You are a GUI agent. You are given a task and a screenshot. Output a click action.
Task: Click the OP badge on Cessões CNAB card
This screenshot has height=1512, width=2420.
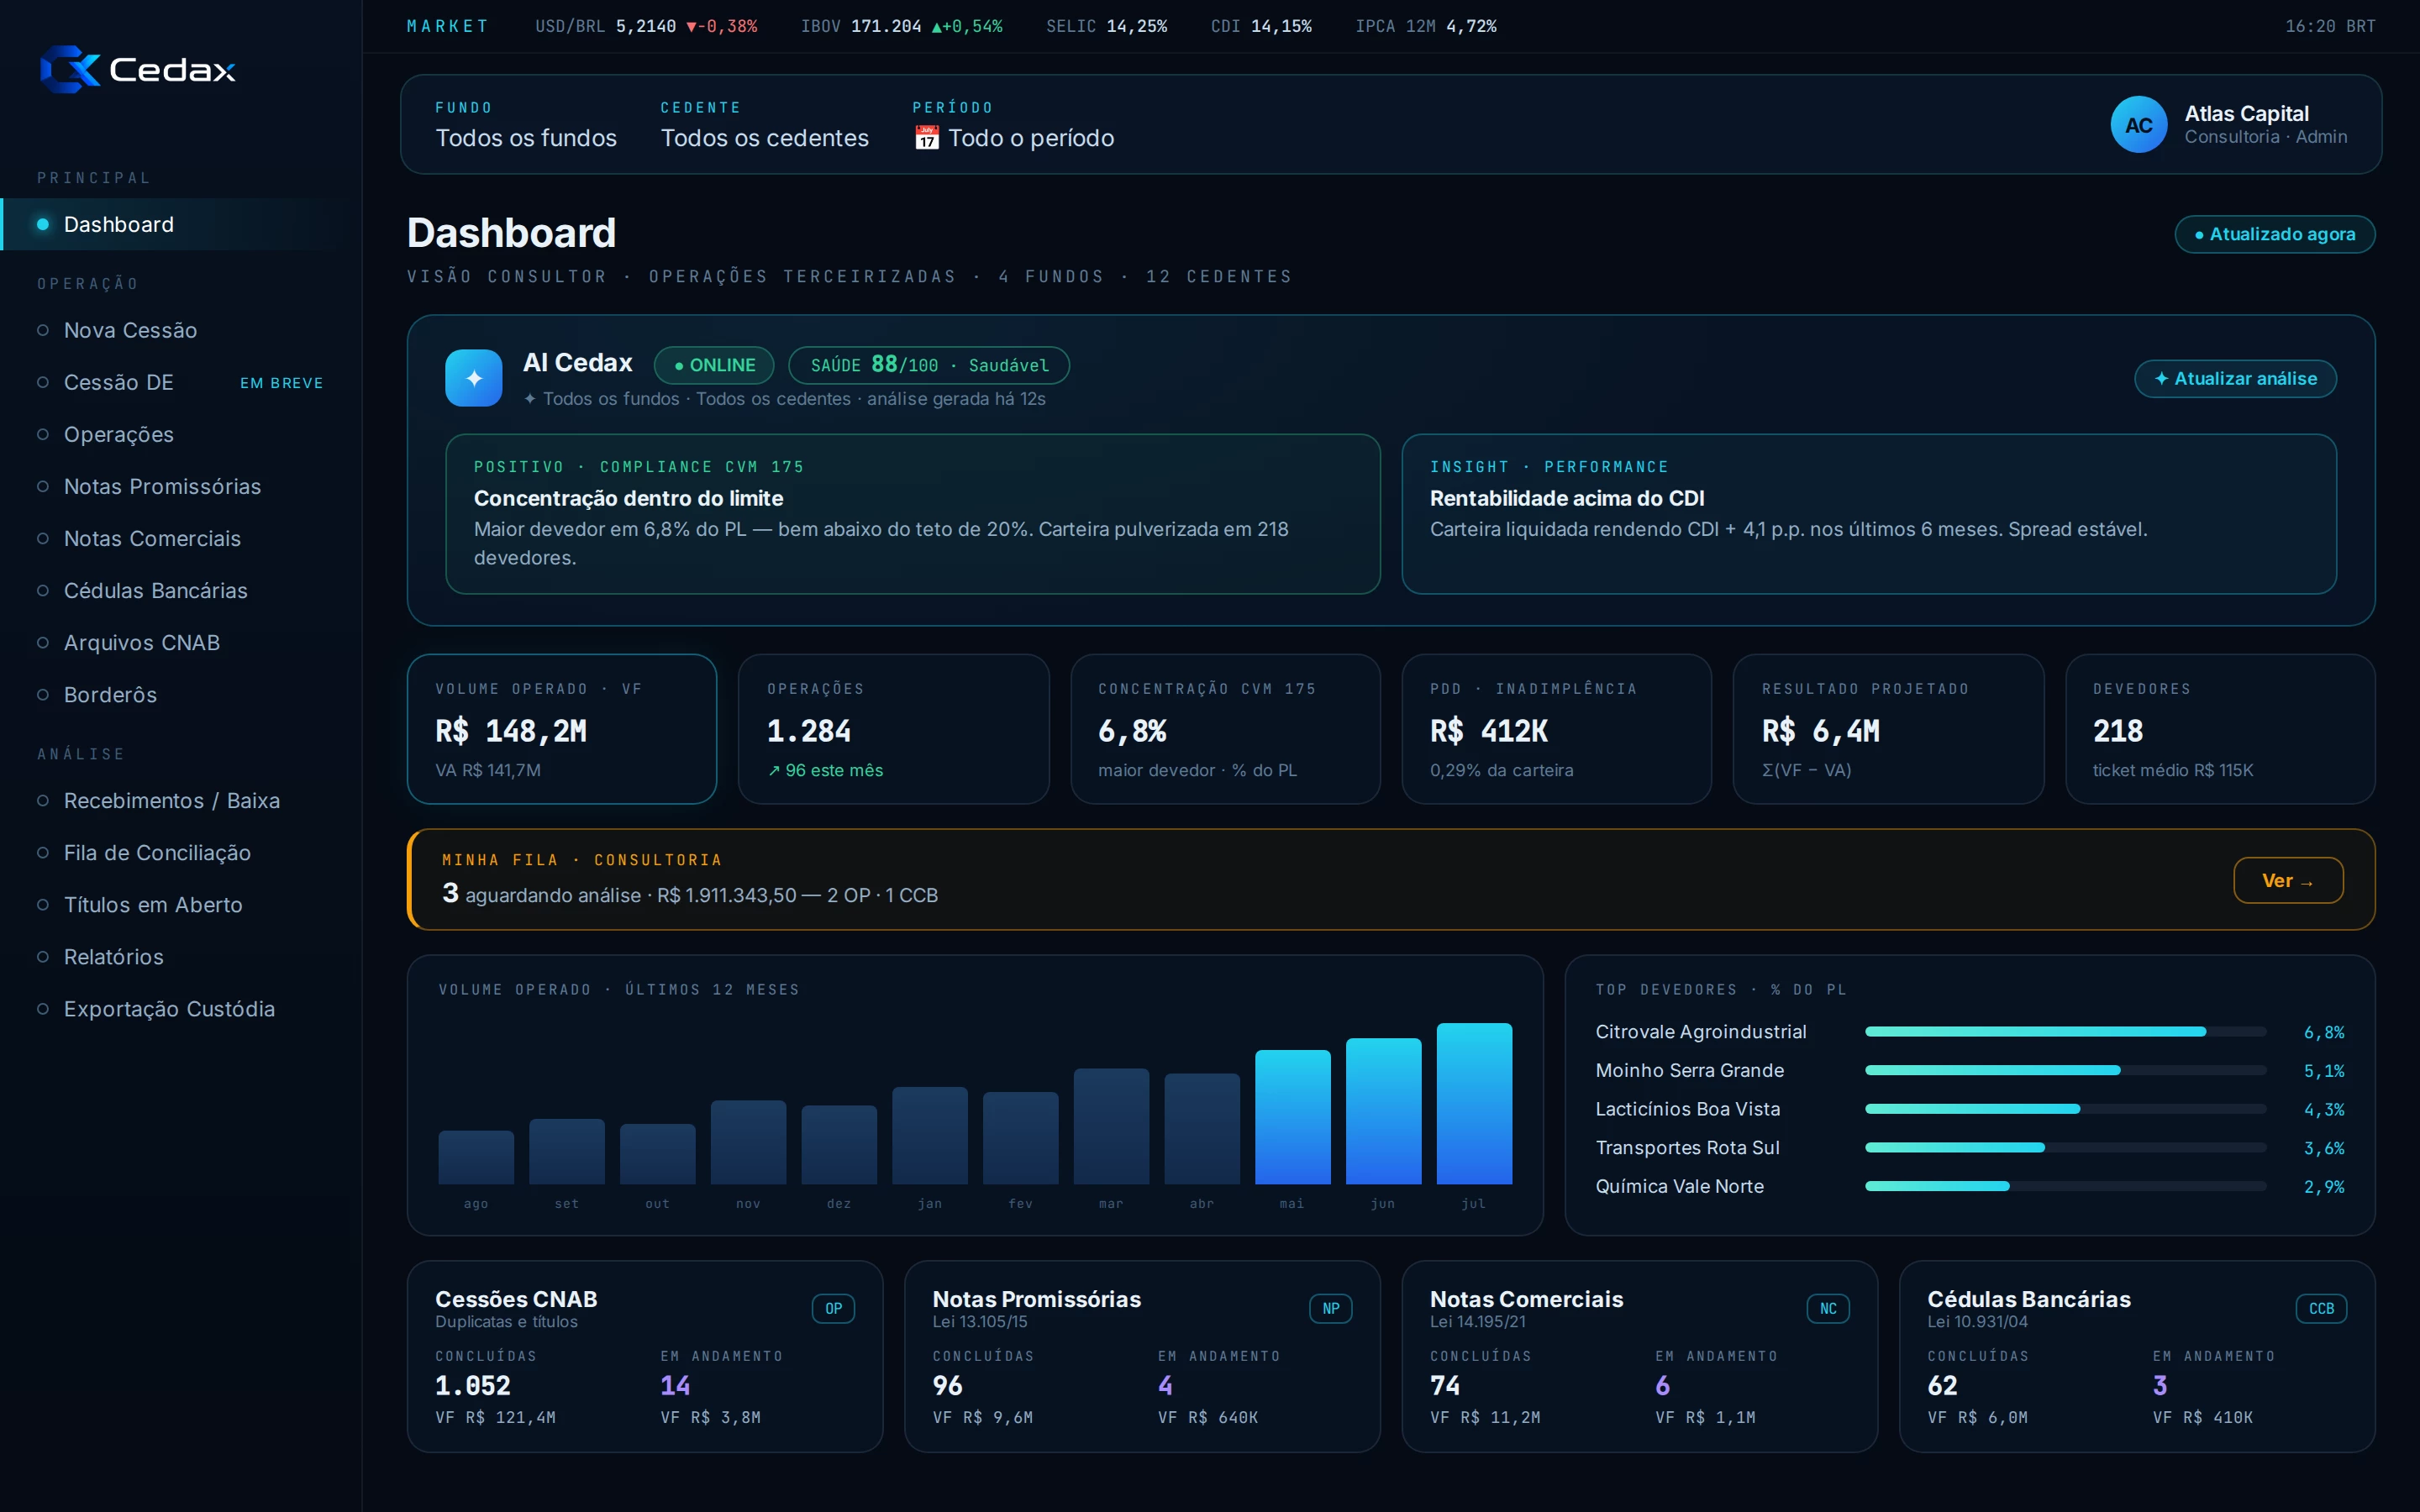click(x=833, y=1308)
